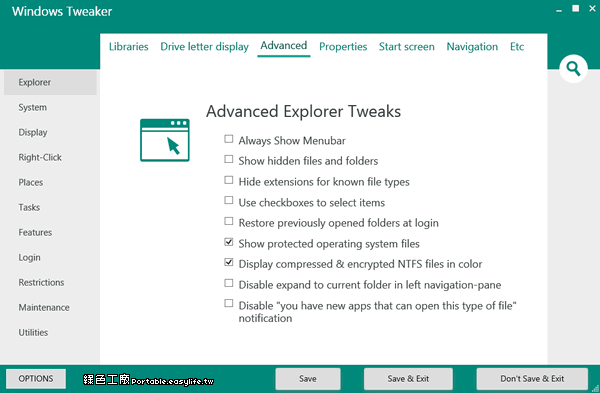This screenshot has height=393, width=600.
Task: Enable Use checkboxes to select items
Action: pyautogui.click(x=228, y=200)
